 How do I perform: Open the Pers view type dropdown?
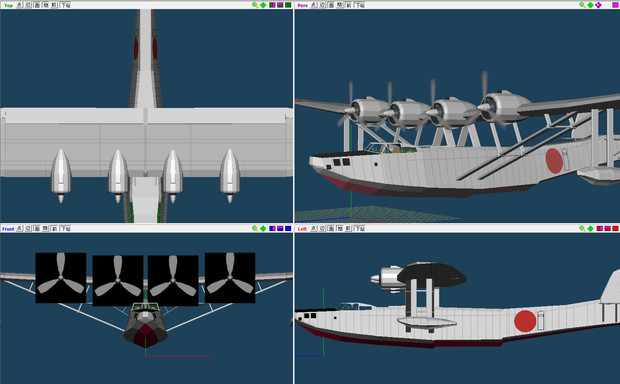pyautogui.click(x=302, y=5)
